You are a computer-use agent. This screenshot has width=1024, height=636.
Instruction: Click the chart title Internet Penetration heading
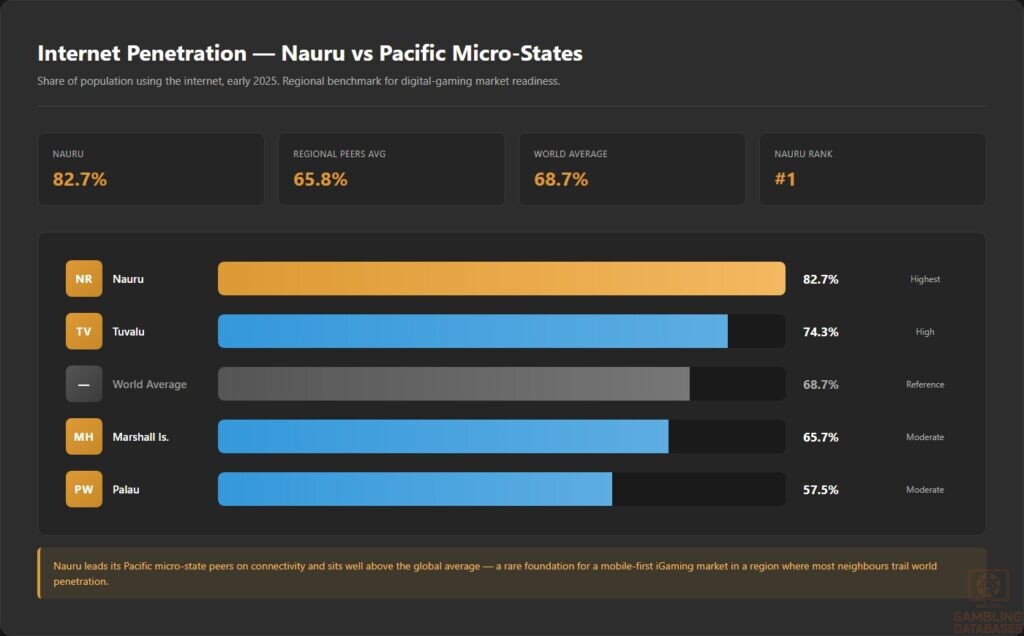click(x=310, y=53)
